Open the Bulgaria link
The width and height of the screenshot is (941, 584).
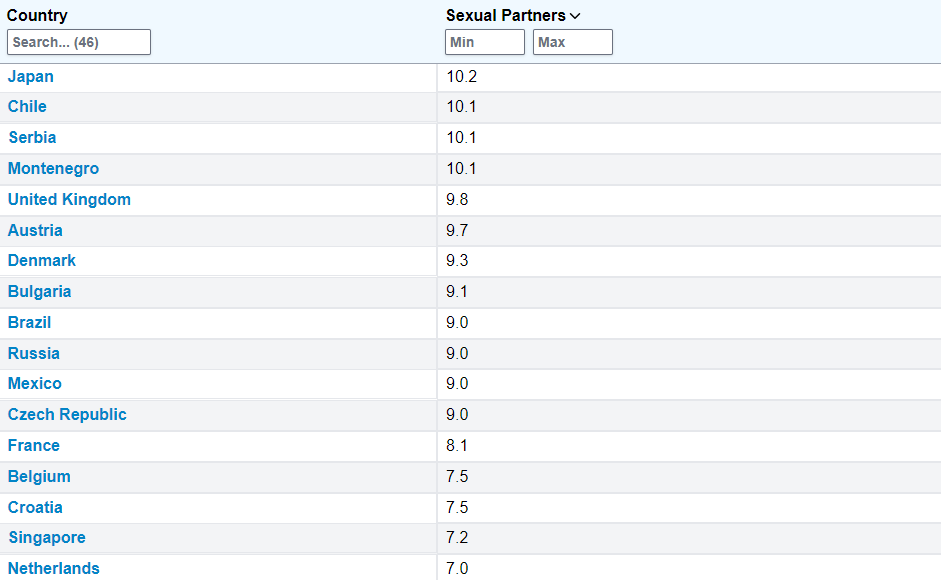[40, 292]
